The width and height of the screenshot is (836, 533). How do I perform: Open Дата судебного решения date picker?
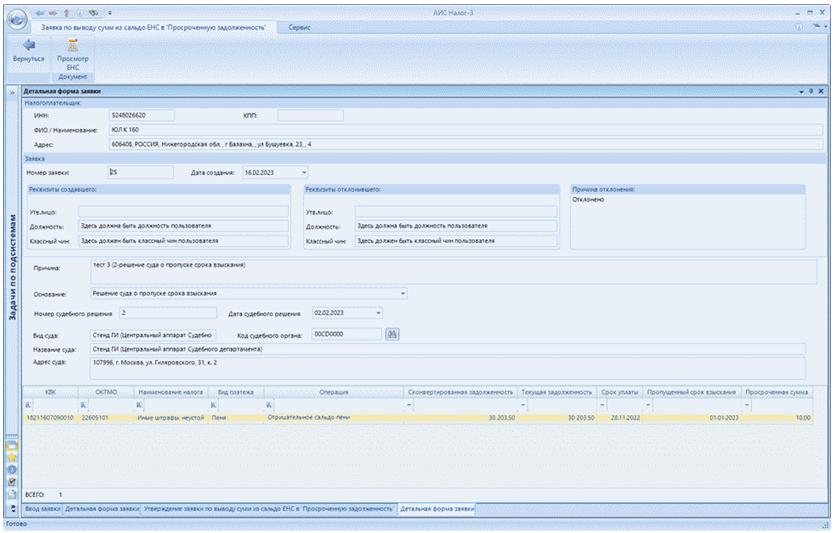tap(378, 313)
